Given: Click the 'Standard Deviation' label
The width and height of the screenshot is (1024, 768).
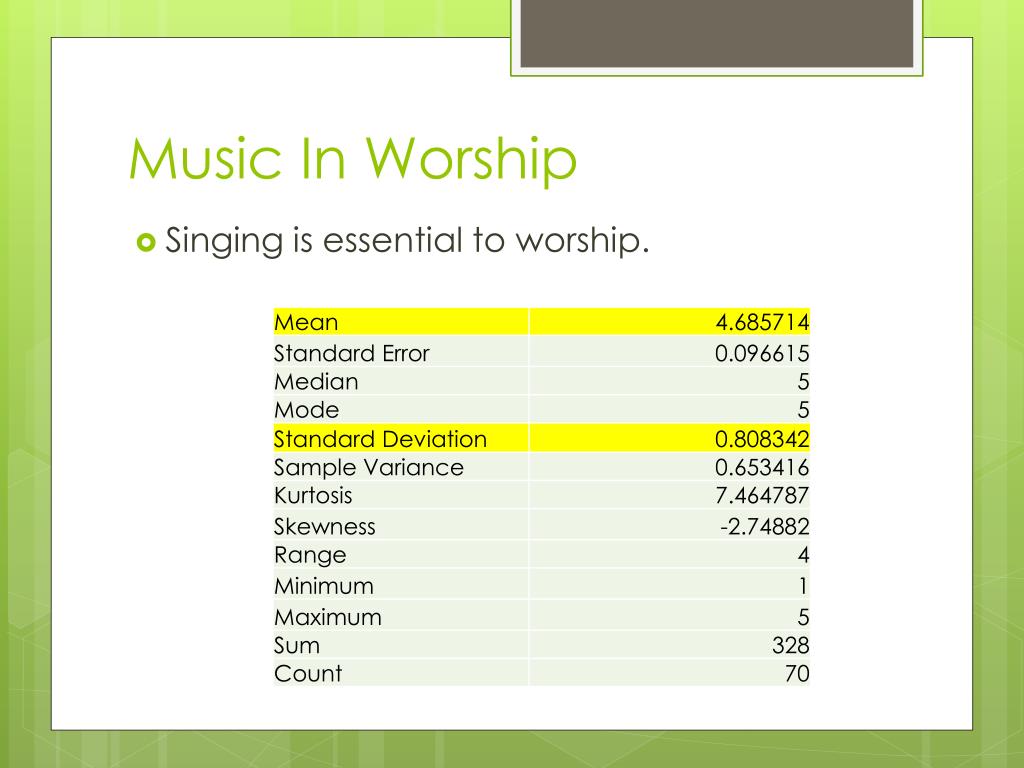Looking at the screenshot, I should point(380,439).
